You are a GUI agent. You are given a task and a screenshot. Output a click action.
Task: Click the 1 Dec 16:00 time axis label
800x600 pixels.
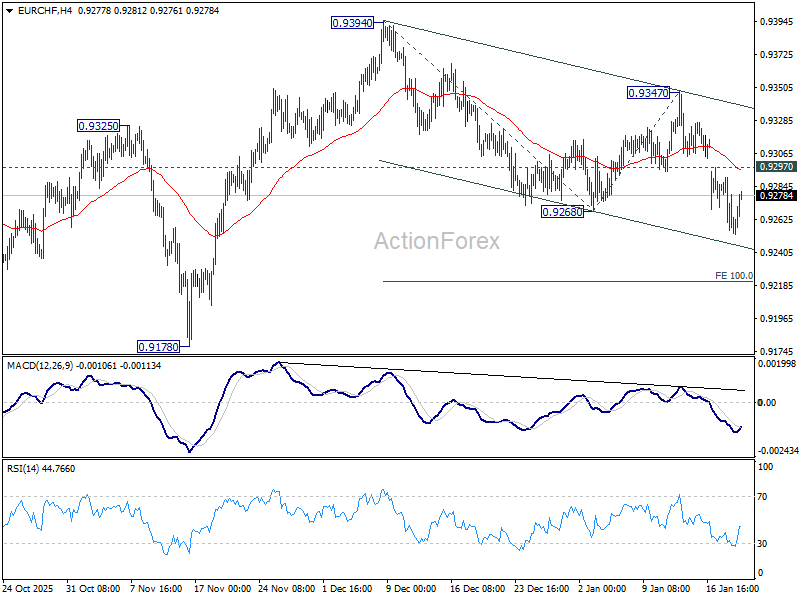(x=348, y=588)
